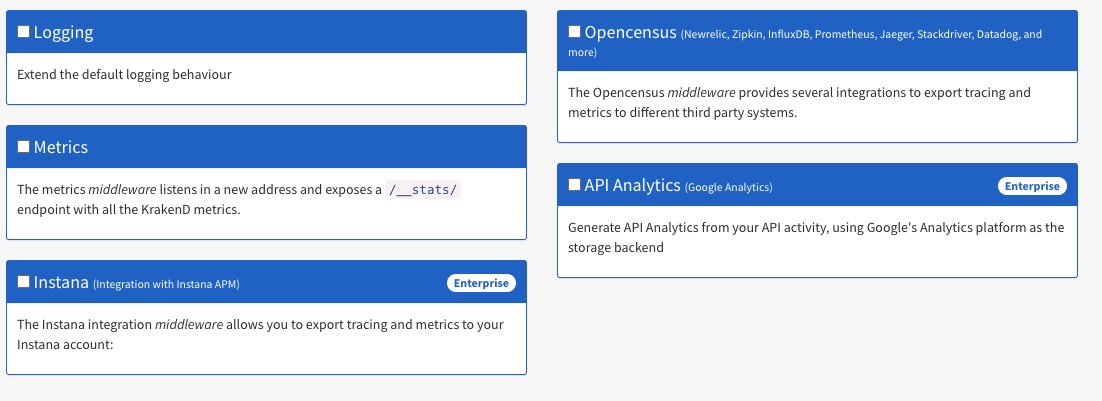1102x401 pixels.
Task: Tick the Metrics checkbox
Action: pos(23,147)
